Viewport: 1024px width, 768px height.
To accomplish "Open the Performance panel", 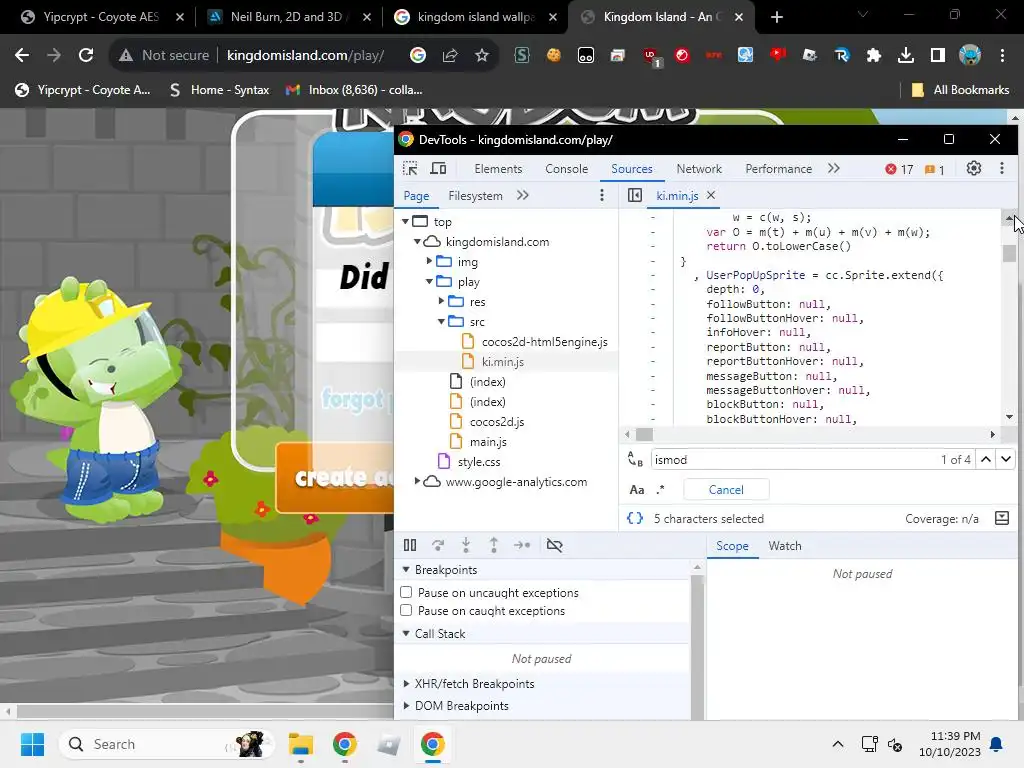I will 779,168.
